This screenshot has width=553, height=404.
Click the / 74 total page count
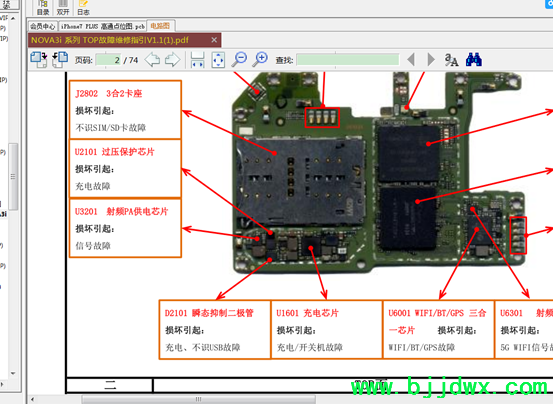coord(130,60)
